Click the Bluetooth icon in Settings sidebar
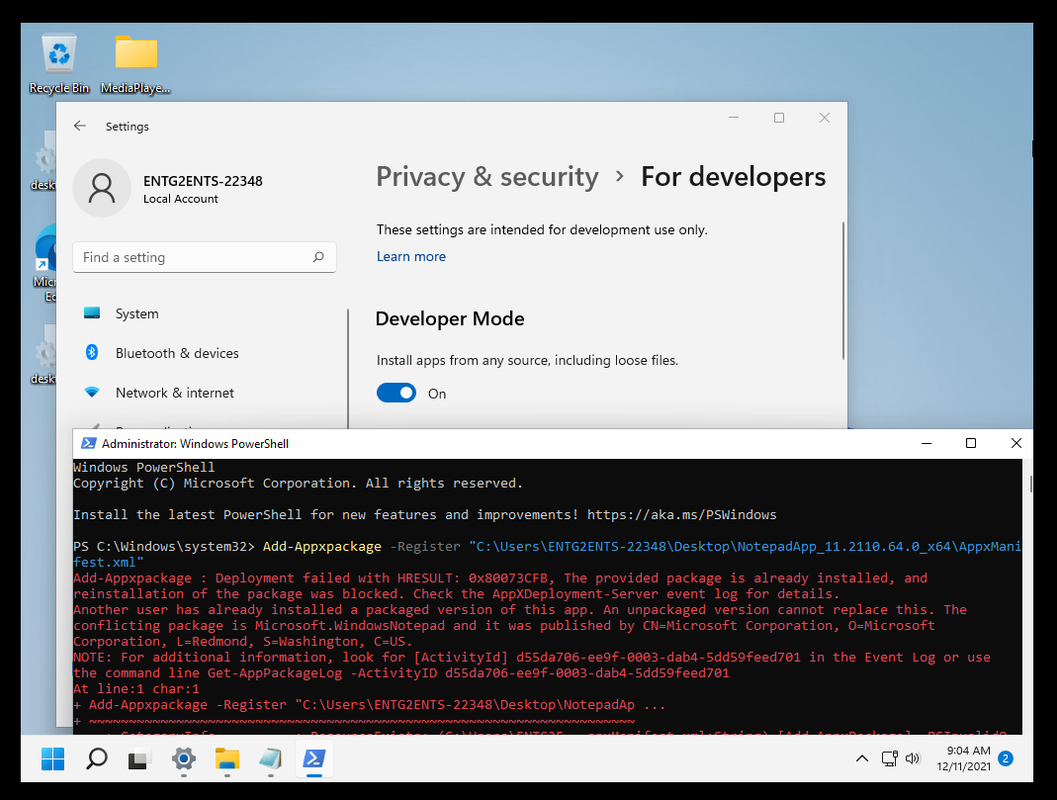Image resolution: width=1057 pixels, height=800 pixels. point(92,352)
